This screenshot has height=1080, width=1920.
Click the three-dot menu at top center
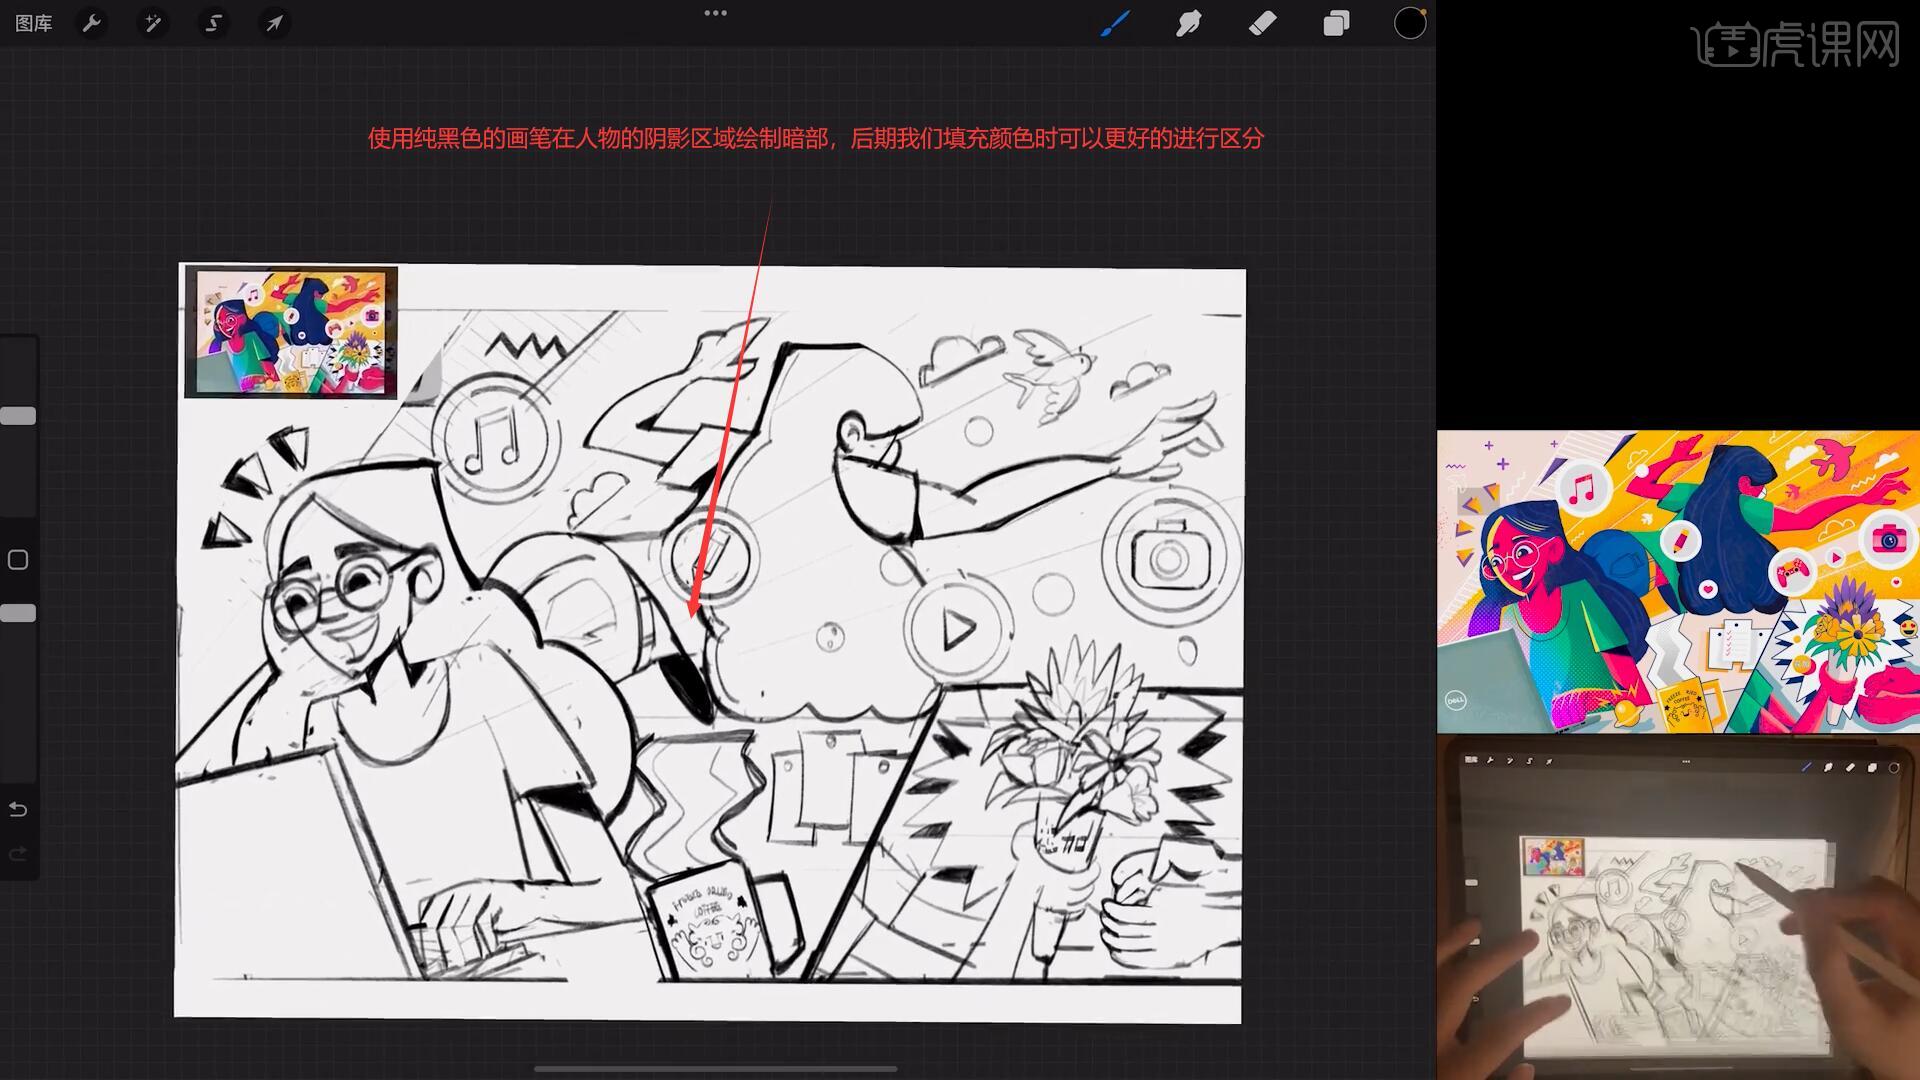715,13
